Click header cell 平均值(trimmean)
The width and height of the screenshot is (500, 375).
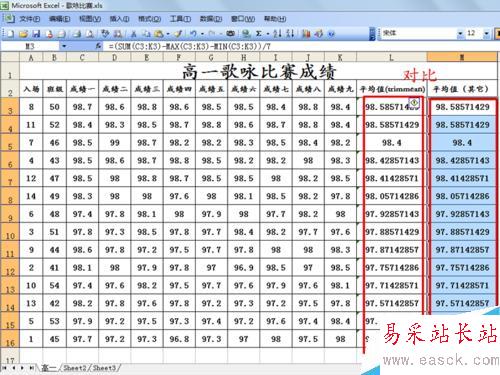(x=392, y=89)
